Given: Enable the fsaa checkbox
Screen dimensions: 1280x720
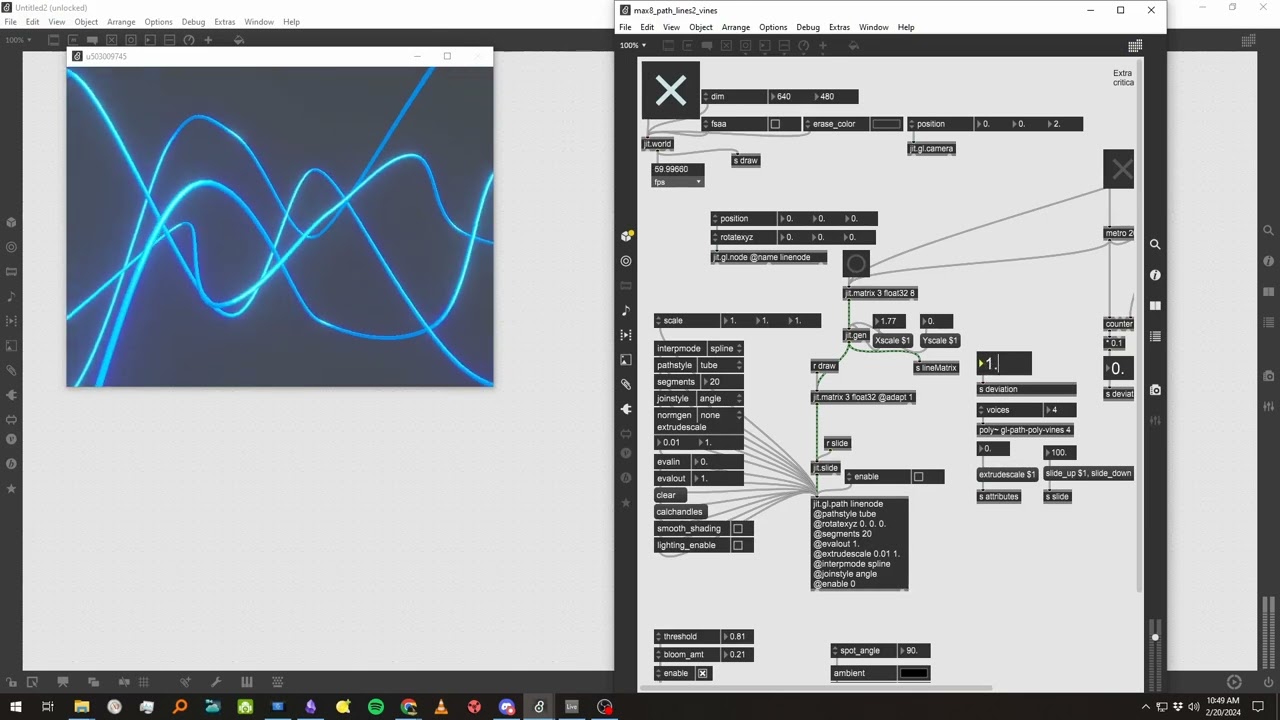Looking at the screenshot, I should pos(775,124).
